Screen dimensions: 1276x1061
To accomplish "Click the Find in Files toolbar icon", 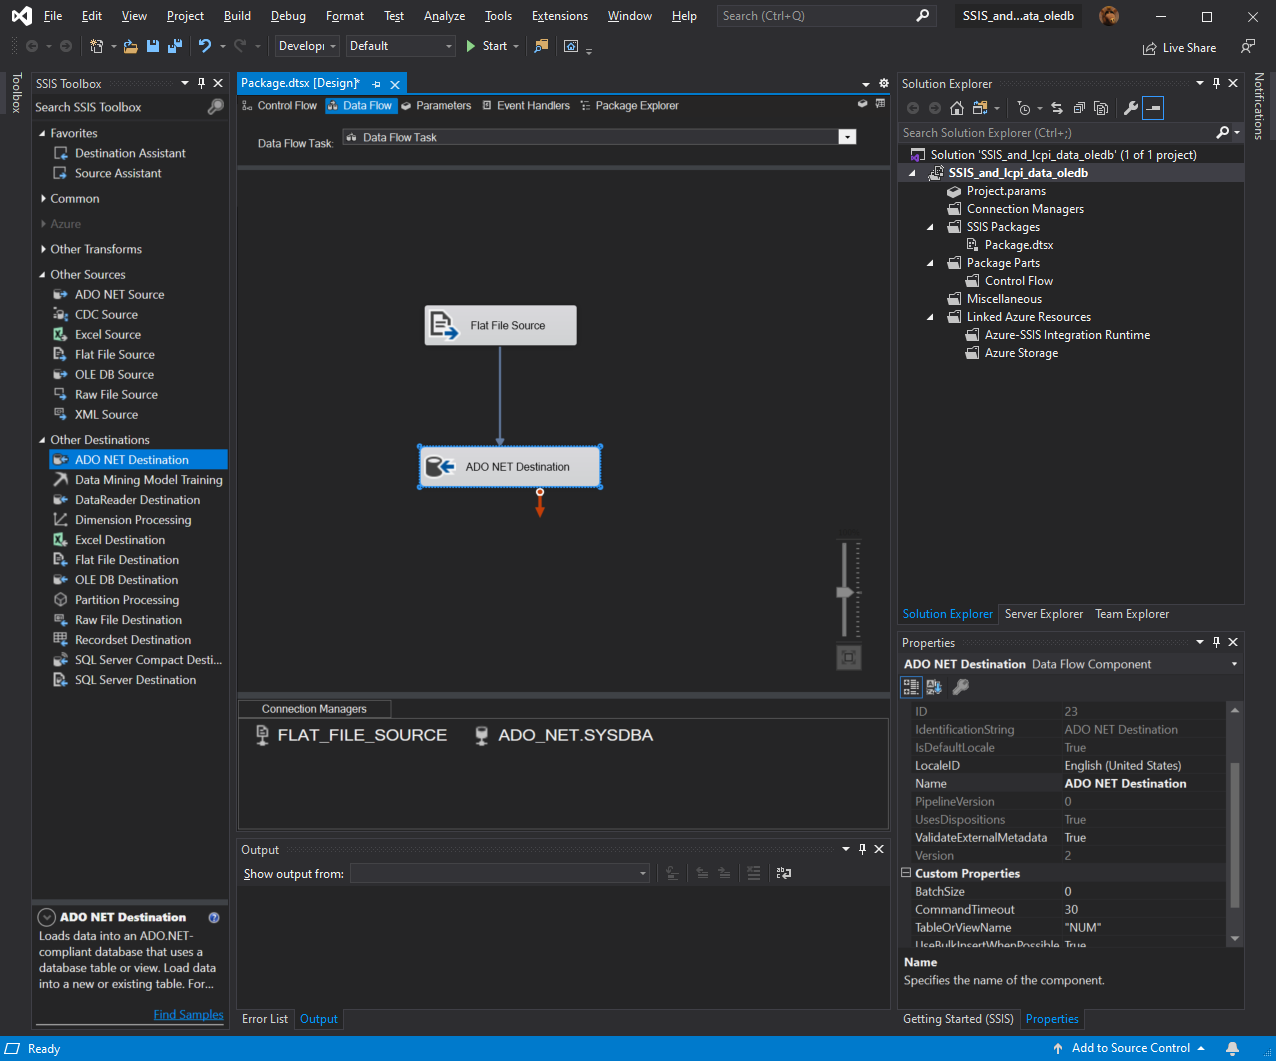I will pyautogui.click(x=541, y=46).
